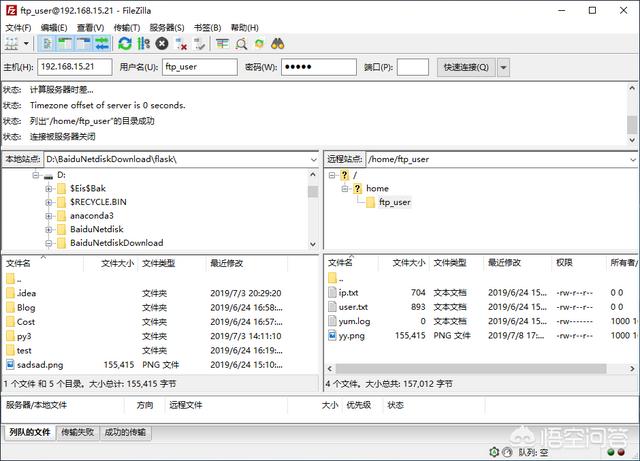Open the 编辑(E) menu
Image resolution: width=640 pixels, height=461 pixels.
54,27
